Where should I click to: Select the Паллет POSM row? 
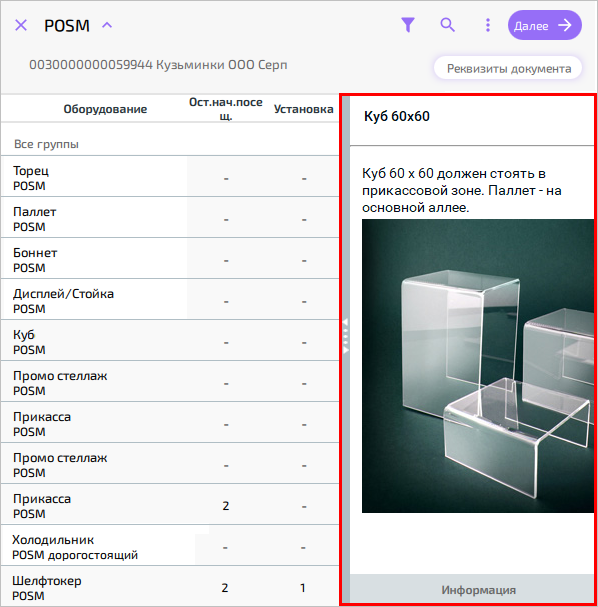[170, 219]
